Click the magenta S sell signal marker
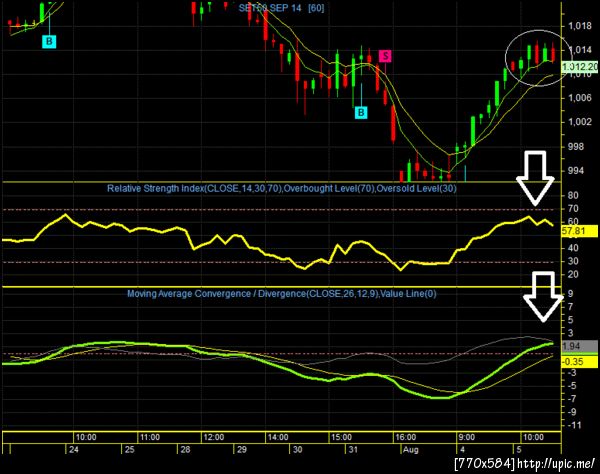The height and width of the screenshot is (474, 600). 385,56
